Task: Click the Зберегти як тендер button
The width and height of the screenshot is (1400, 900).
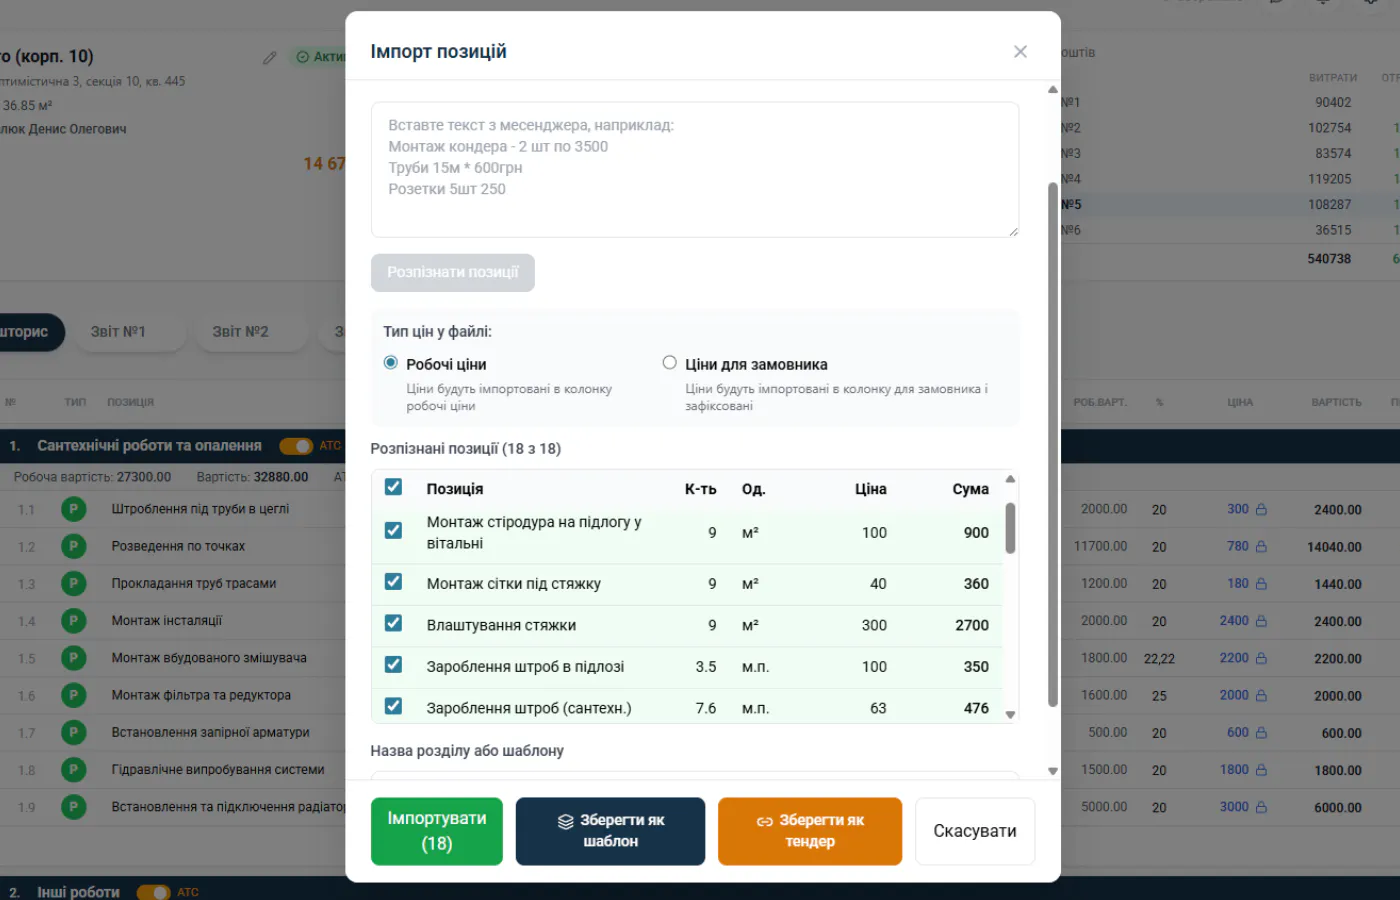Action: coord(810,831)
